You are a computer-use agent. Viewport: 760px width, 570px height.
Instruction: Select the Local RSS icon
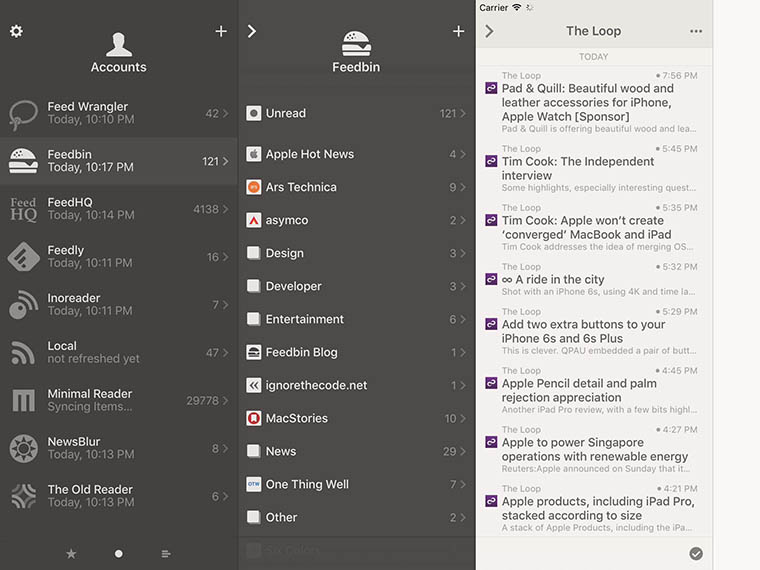pos(23,352)
